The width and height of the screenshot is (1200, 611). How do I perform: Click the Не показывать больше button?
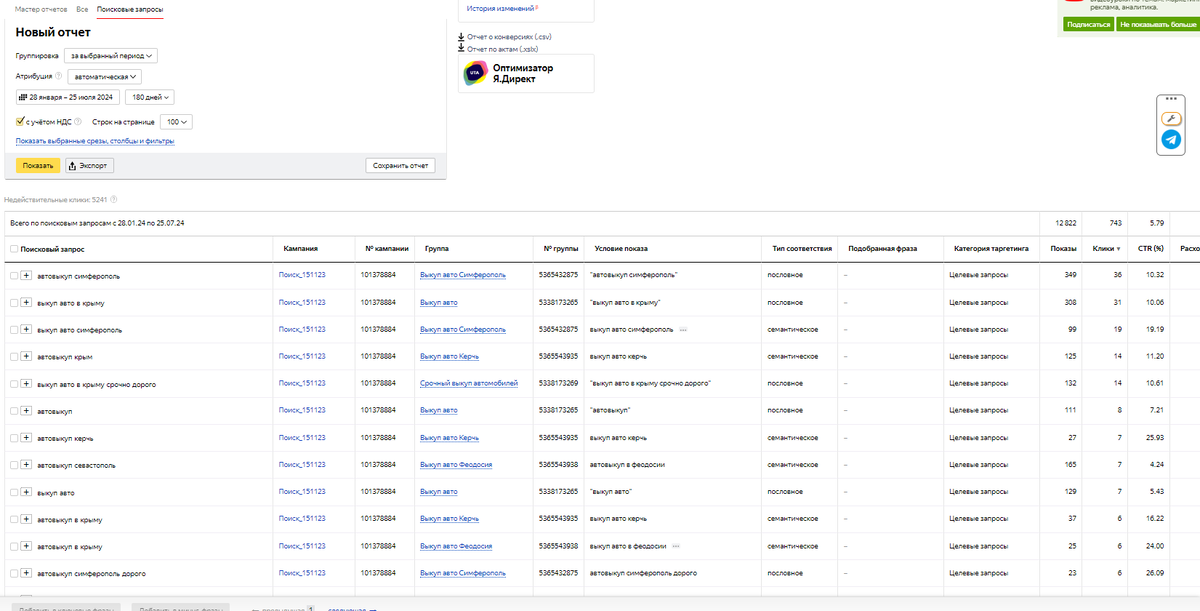(1157, 24)
